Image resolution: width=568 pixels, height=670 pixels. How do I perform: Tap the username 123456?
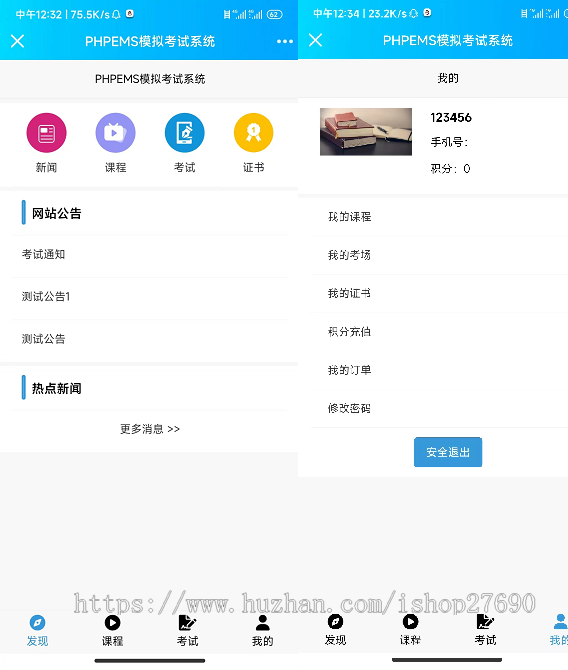click(451, 118)
